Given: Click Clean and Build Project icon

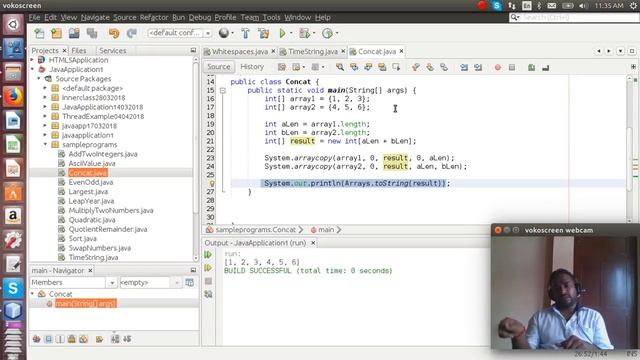Looking at the screenshot, I should point(264,33).
